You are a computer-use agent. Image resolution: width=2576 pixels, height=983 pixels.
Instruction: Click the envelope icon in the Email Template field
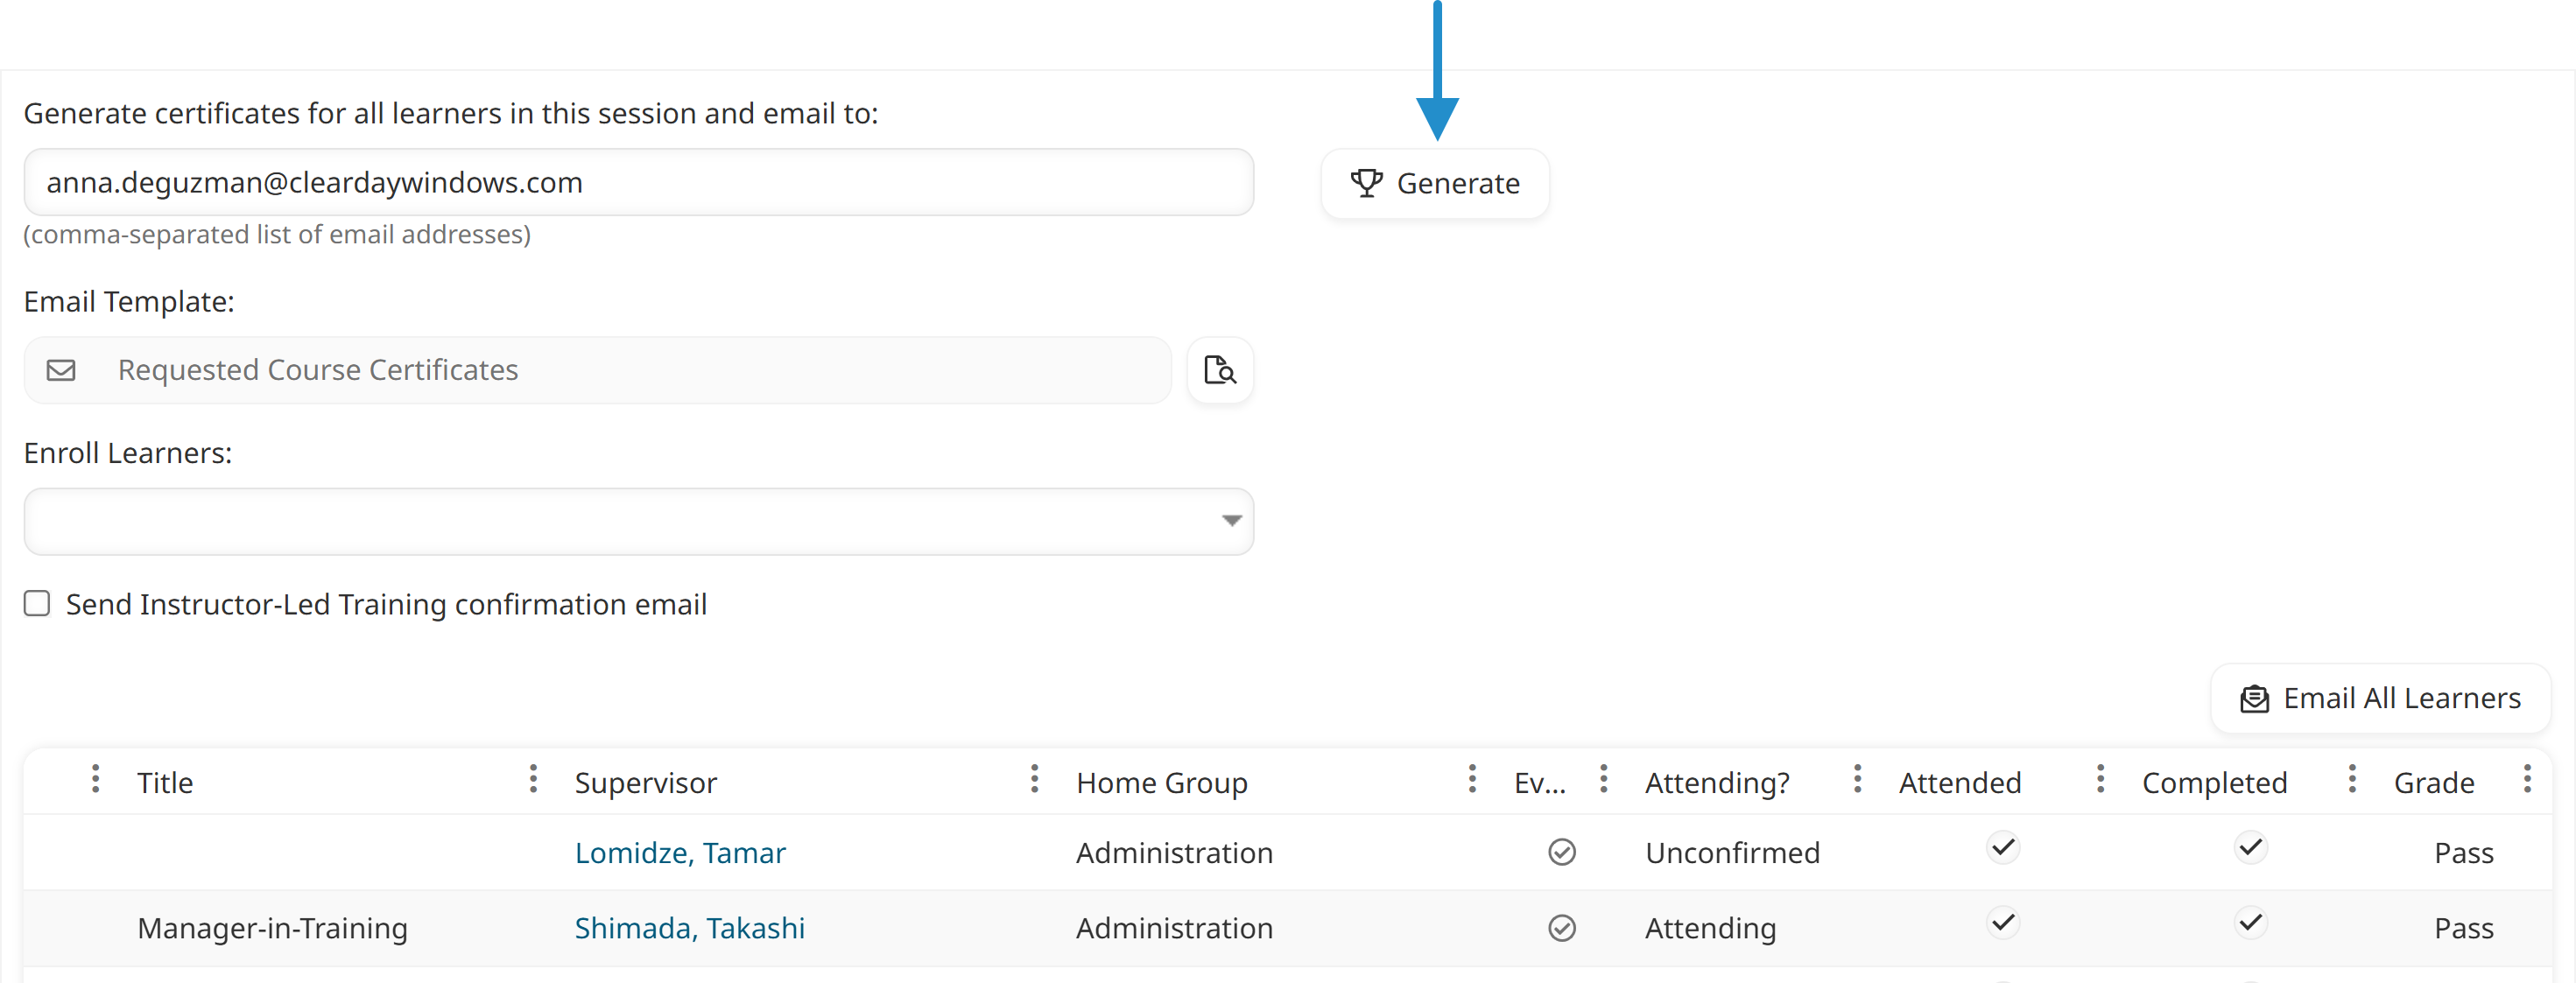tap(61, 370)
